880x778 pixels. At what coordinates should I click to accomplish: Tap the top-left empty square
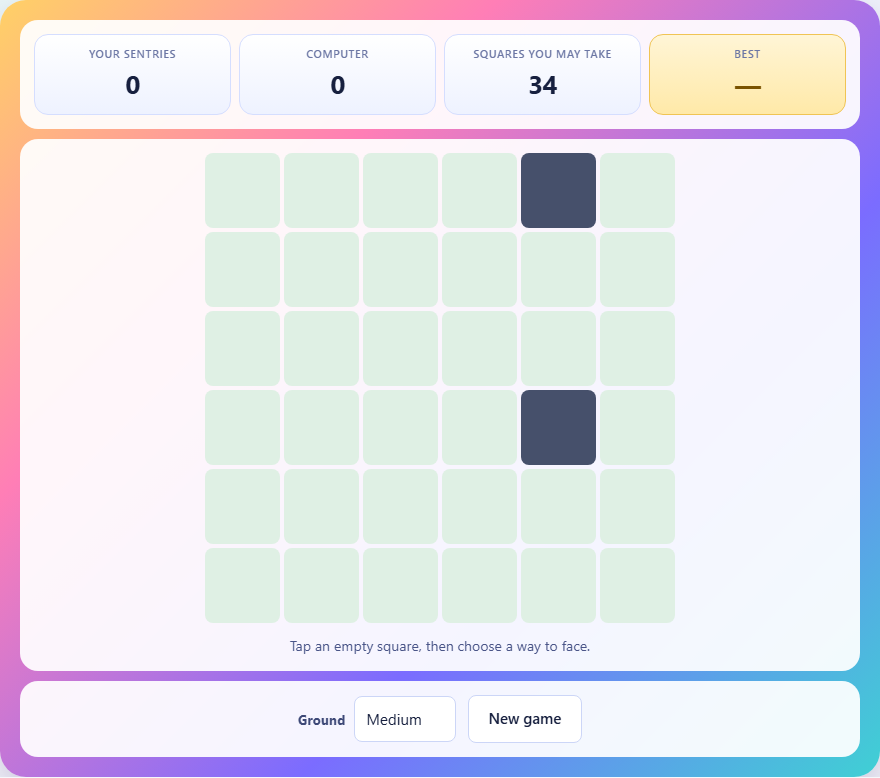(x=242, y=190)
